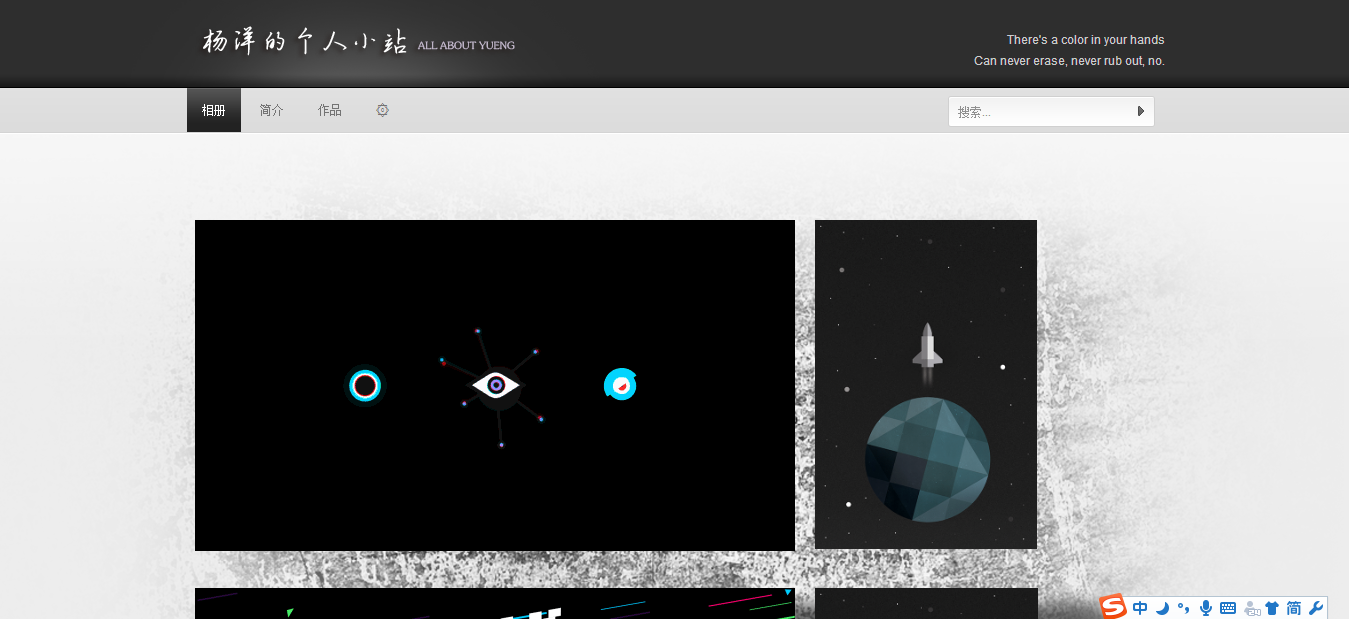Open the rocket and planet artwork thumbnail
Viewport: 1349px width, 619px height.
[926, 384]
